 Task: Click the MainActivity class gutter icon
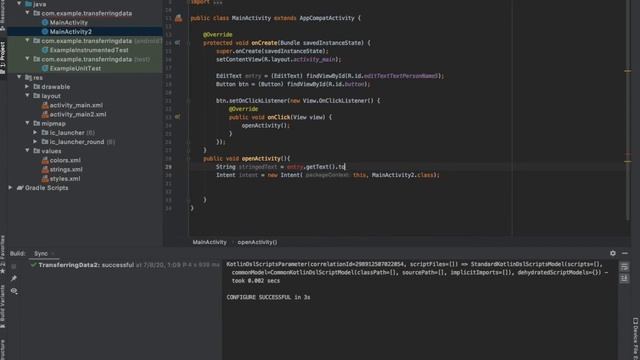pos(178,18)
